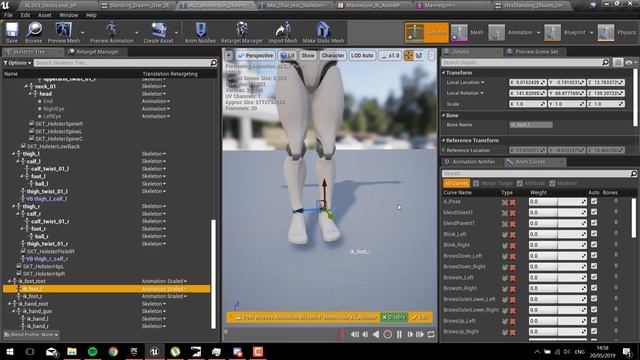
Task: Open retargeting dropdown for ik_foot_root
Action: click(x=164, y=281)
